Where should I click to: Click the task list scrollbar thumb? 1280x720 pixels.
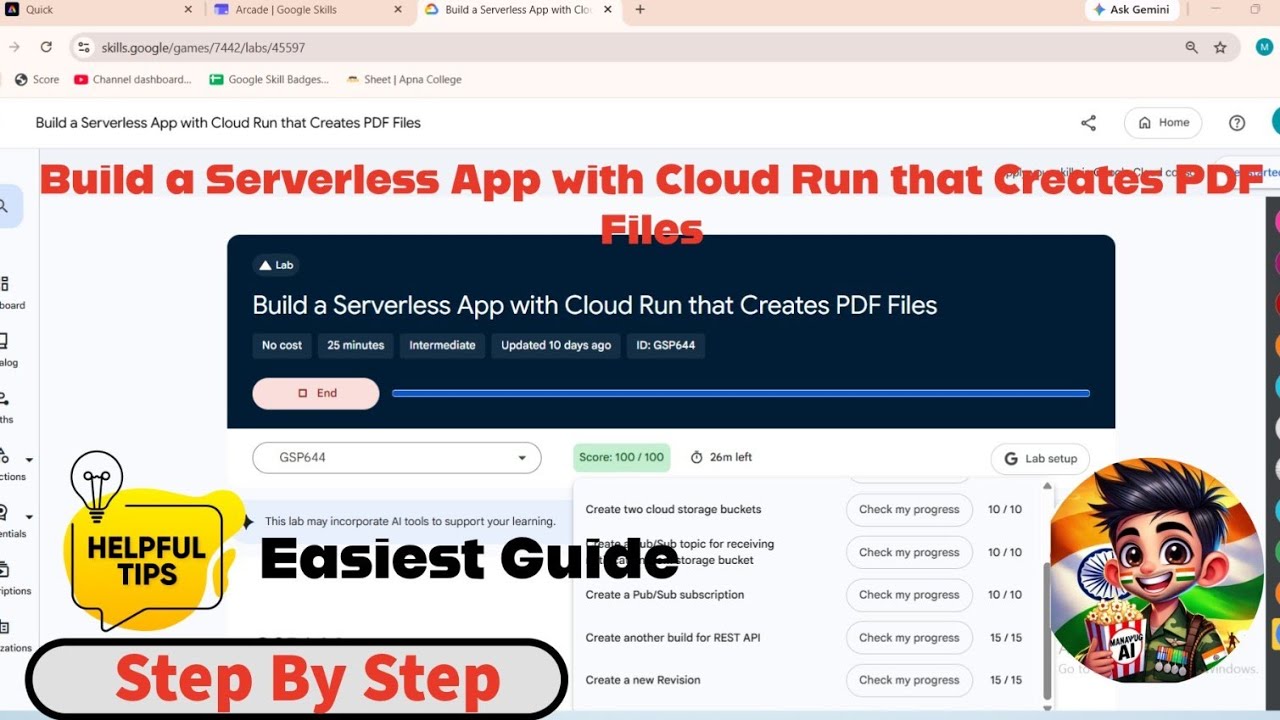(1047, 630)
